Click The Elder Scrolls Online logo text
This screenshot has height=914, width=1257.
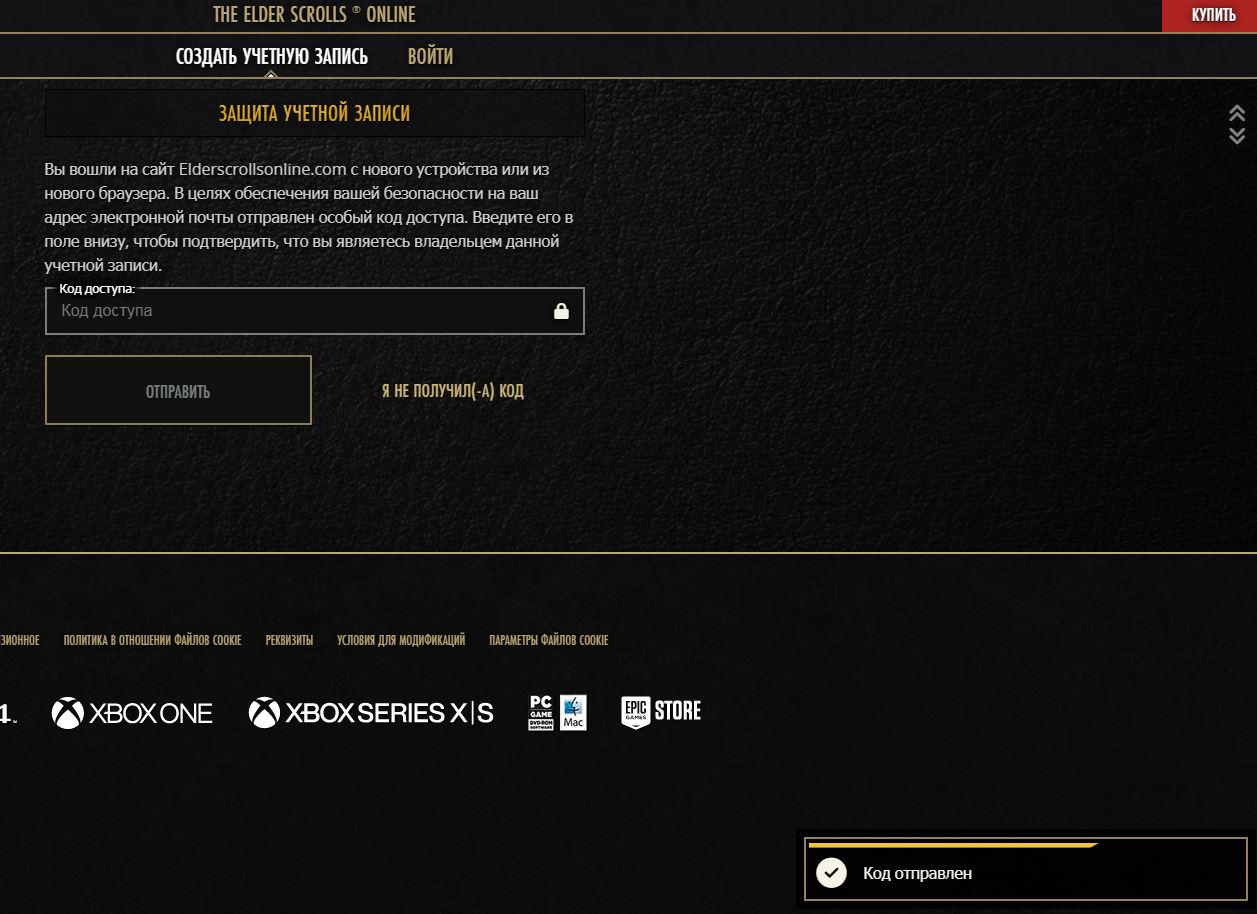coord(314,14)
